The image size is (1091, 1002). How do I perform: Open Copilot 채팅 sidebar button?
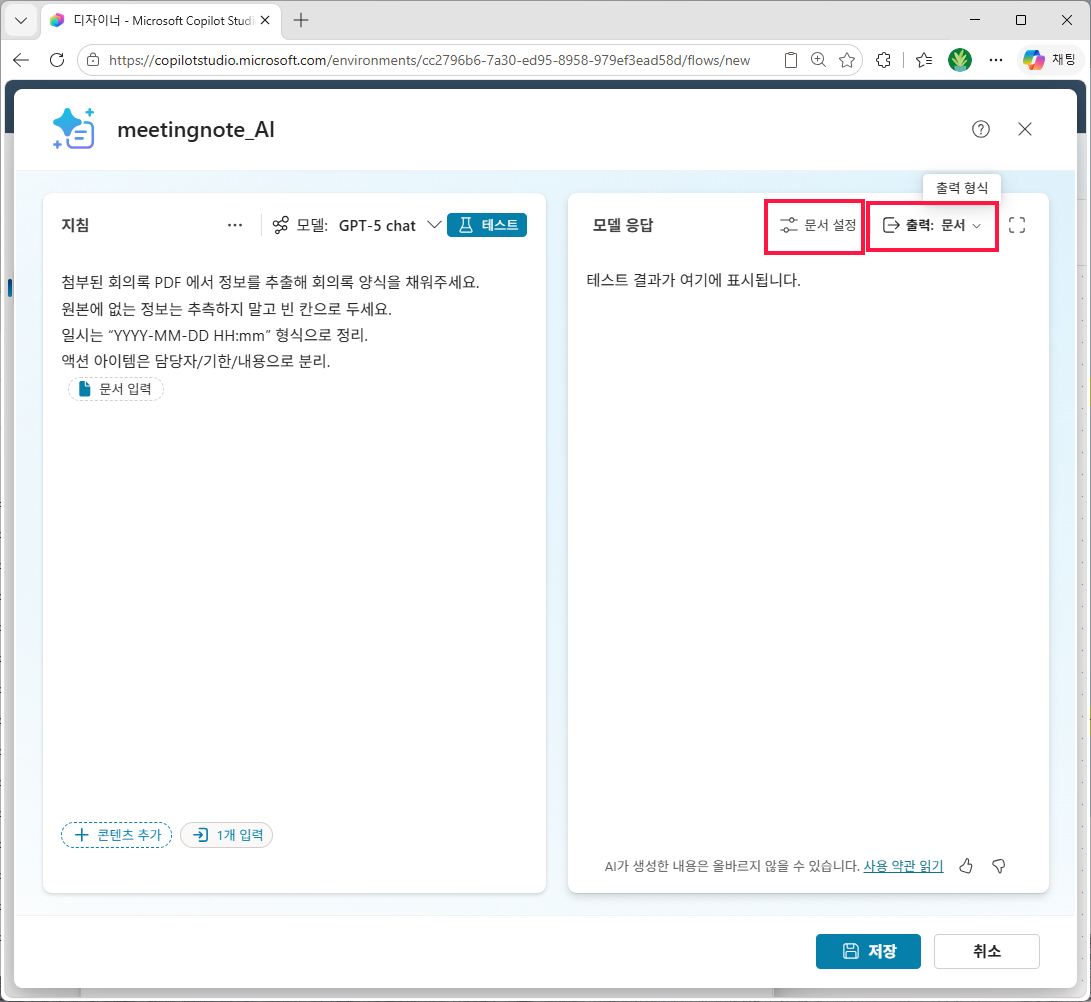pos(1049,61)
